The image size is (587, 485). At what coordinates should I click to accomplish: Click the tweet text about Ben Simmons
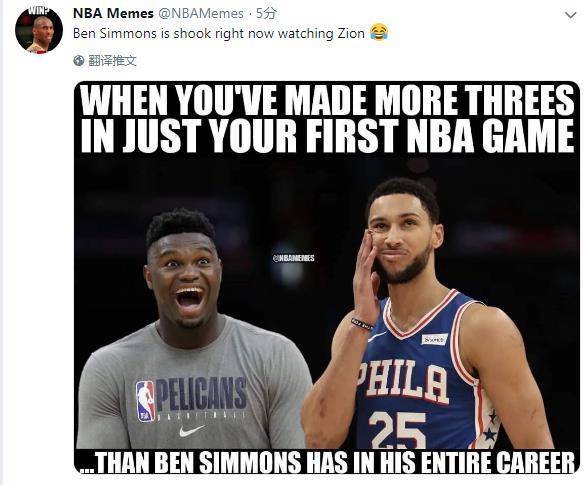(x=219, y=33)
